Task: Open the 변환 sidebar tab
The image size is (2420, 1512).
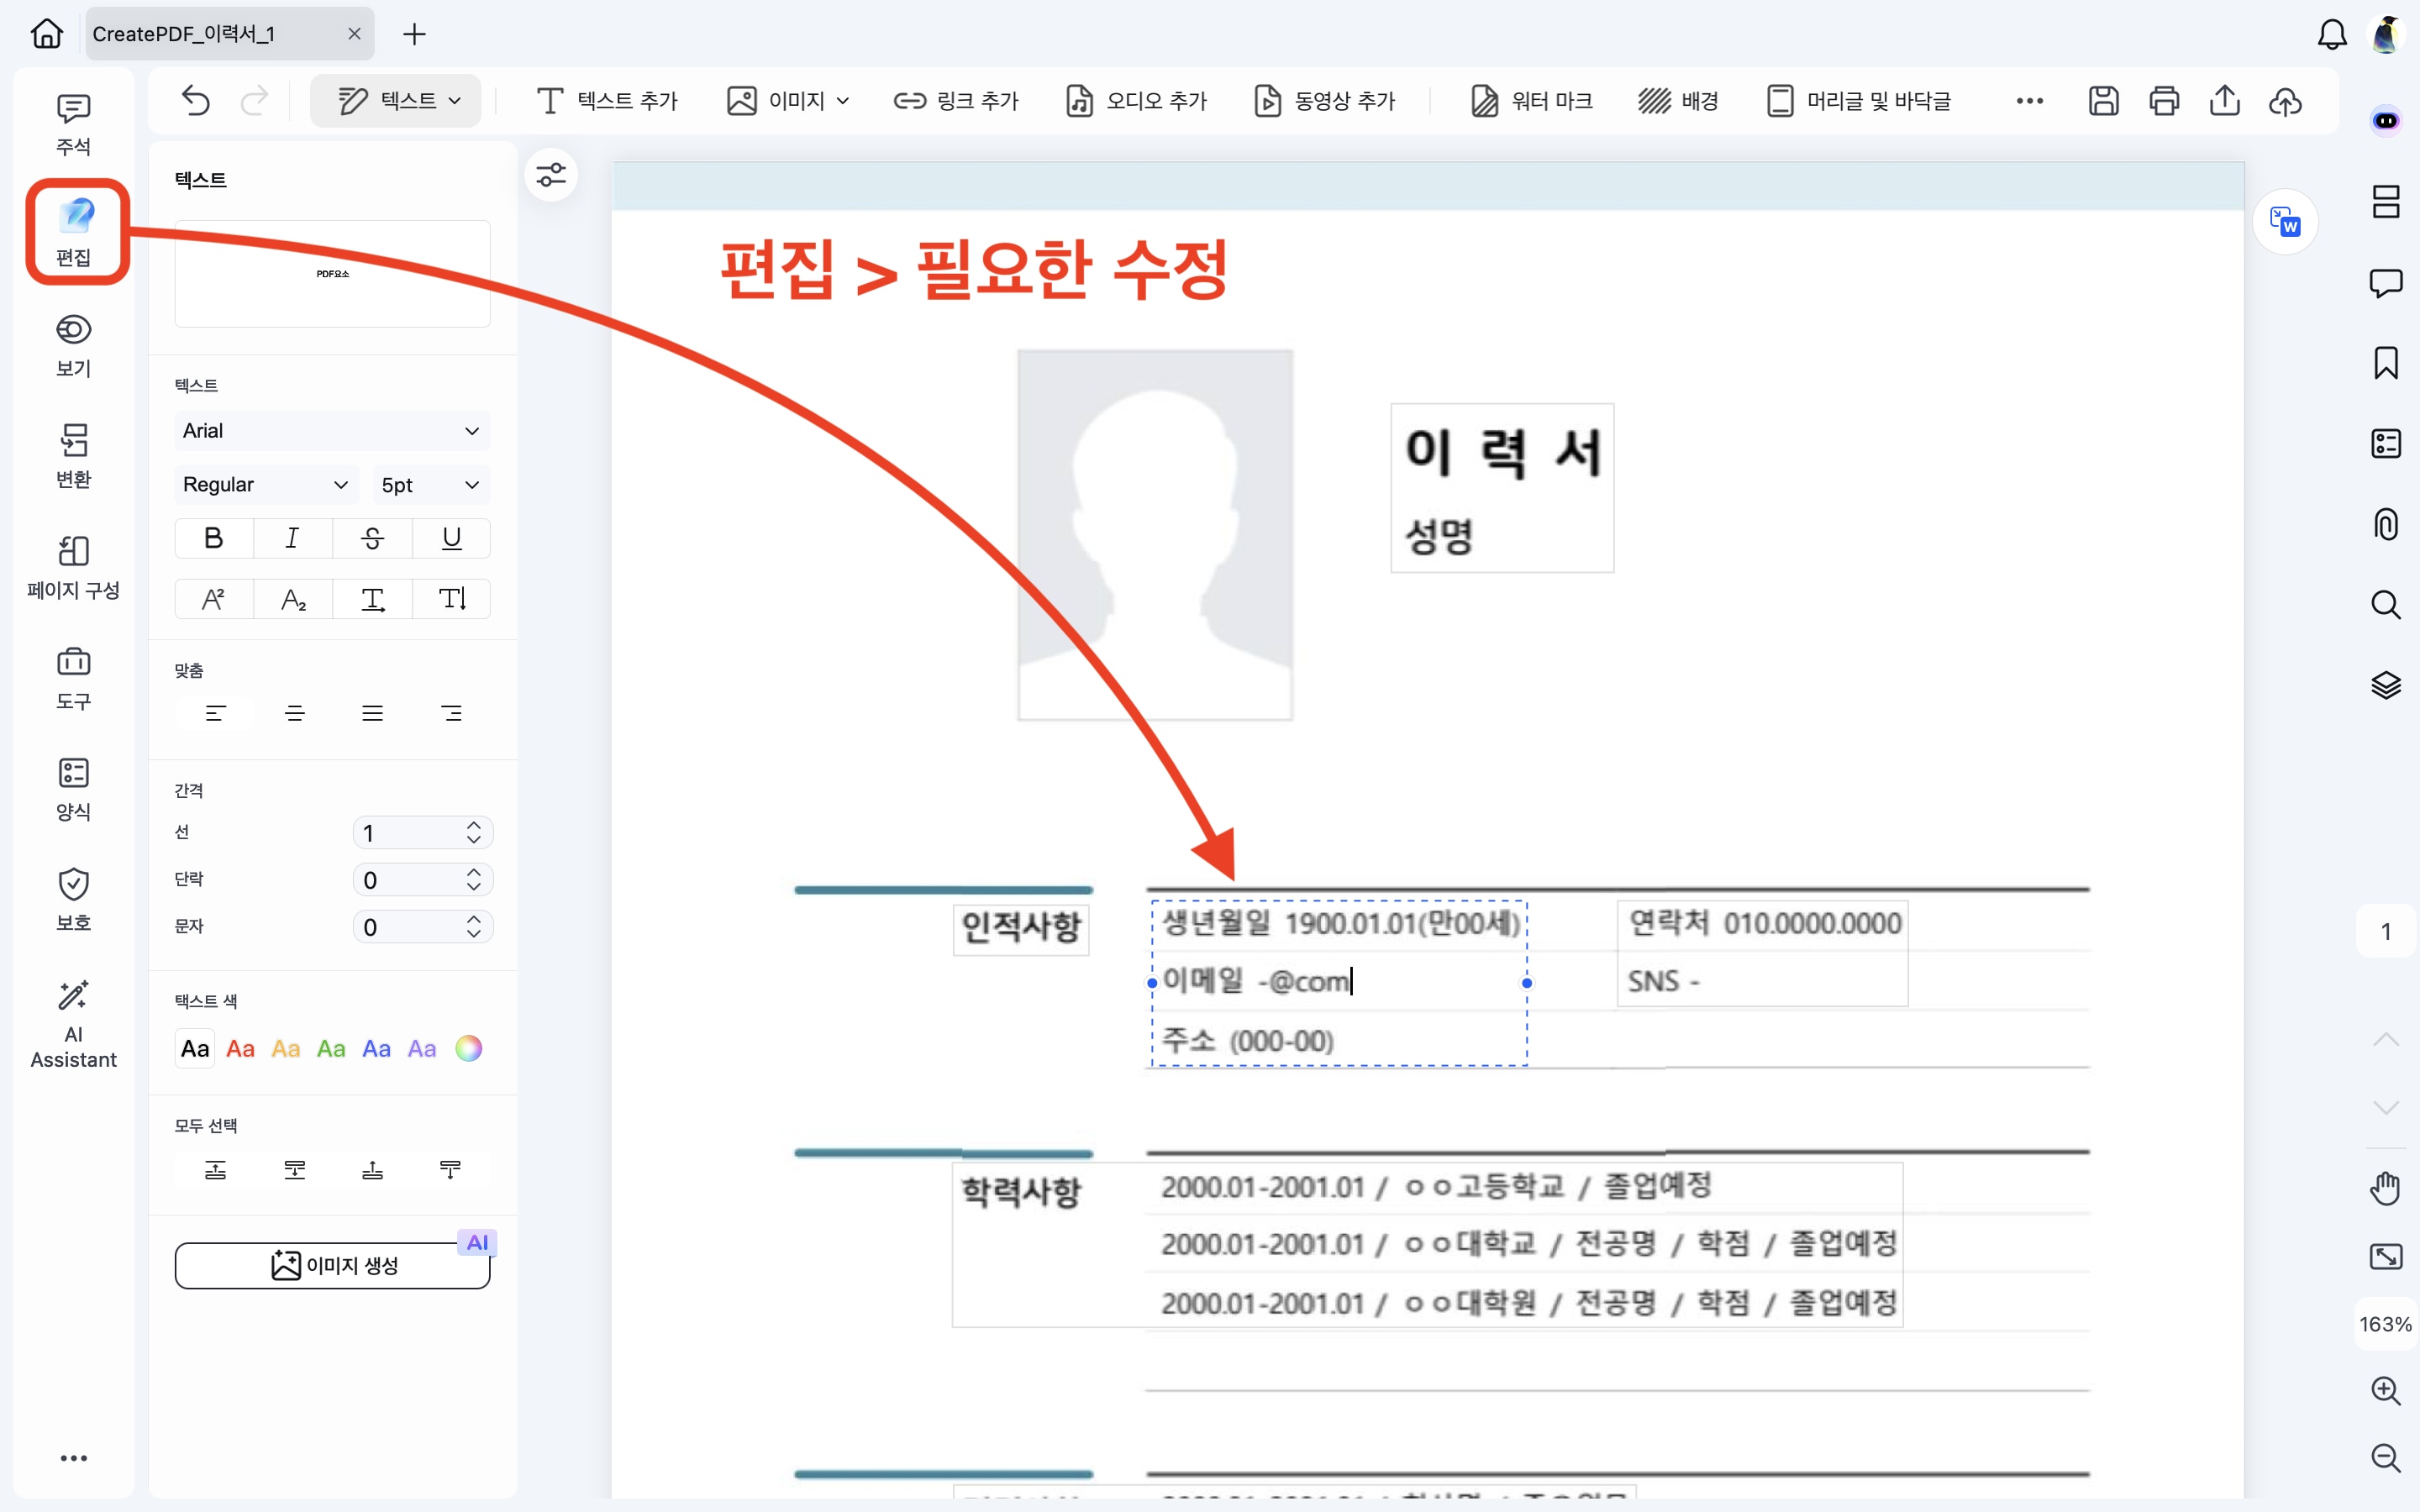Action: [x=73, y=456]
